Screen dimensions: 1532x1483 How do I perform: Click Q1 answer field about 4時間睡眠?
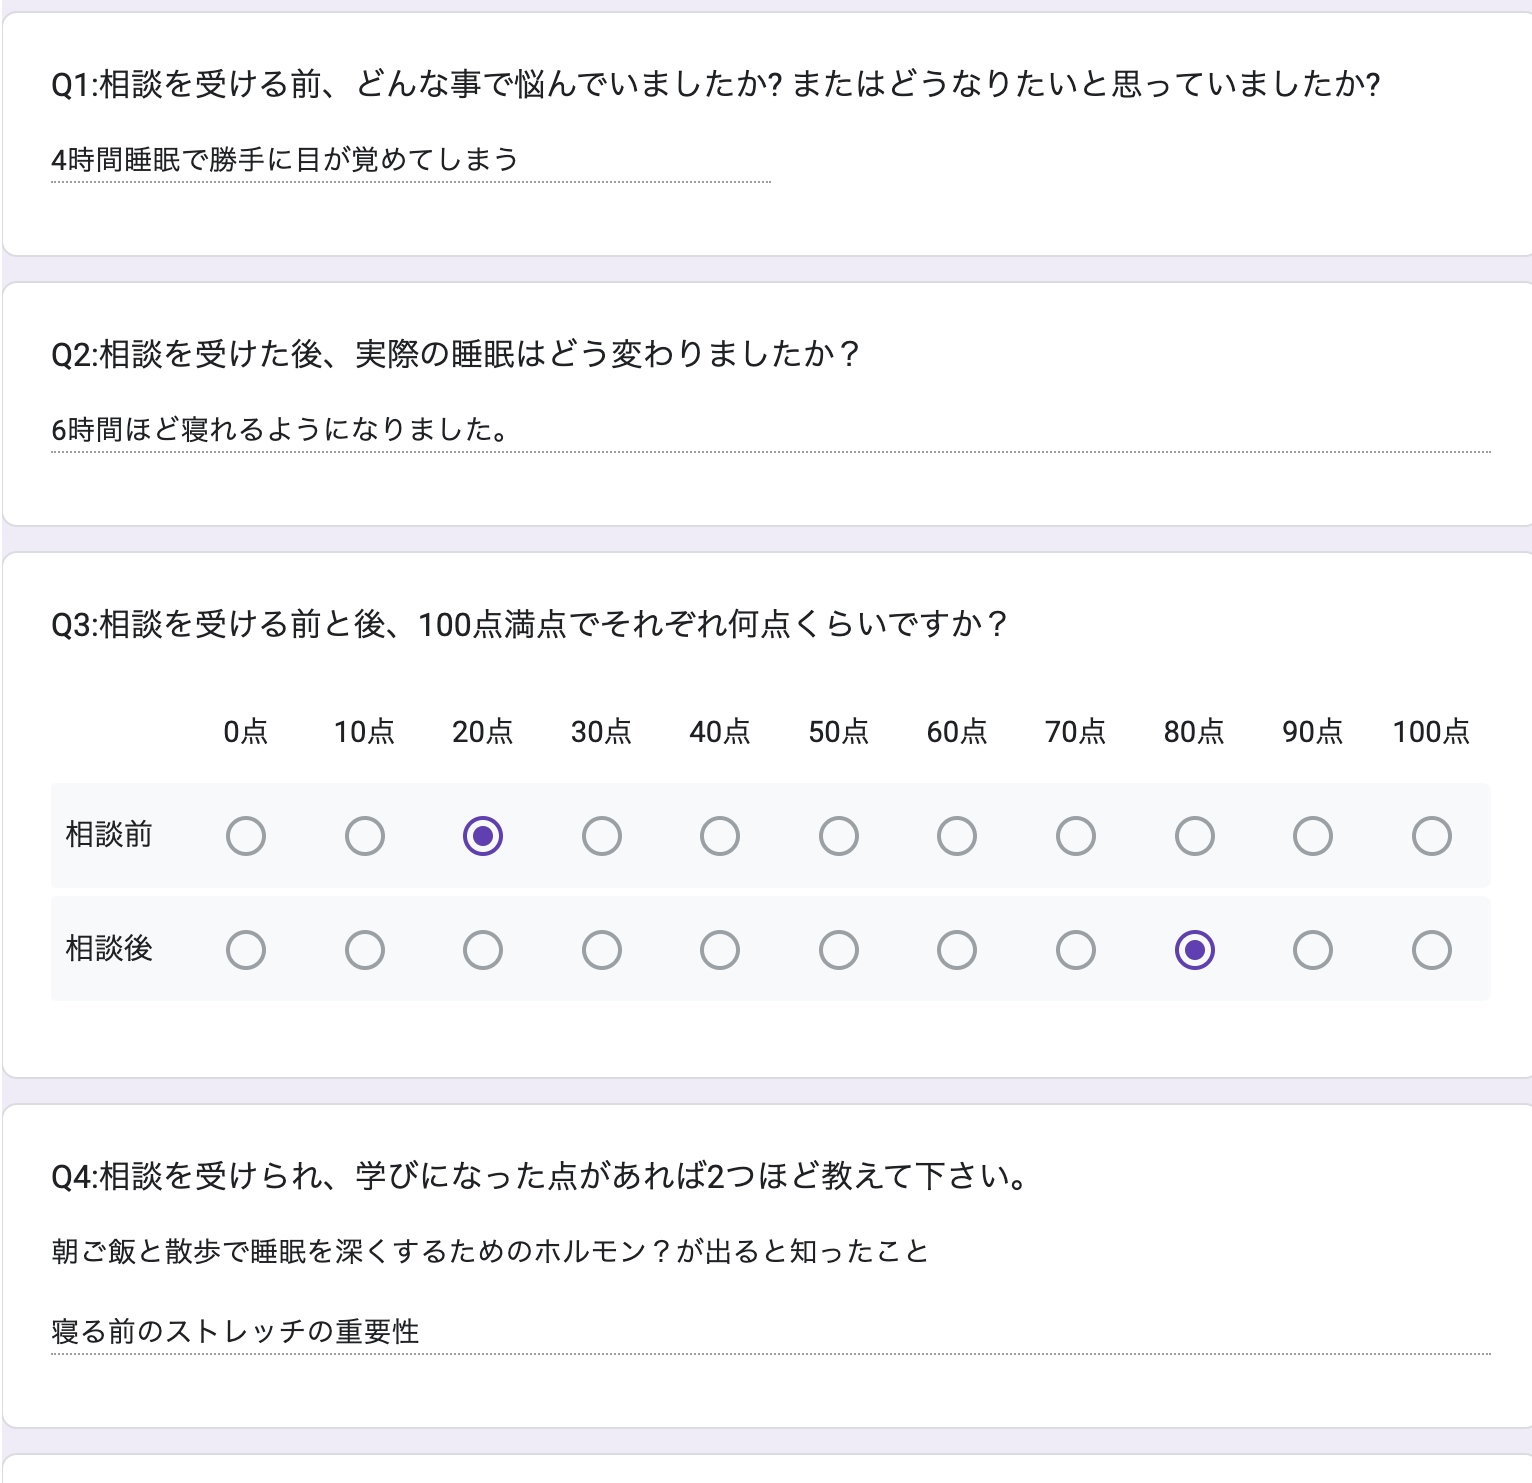411,160
